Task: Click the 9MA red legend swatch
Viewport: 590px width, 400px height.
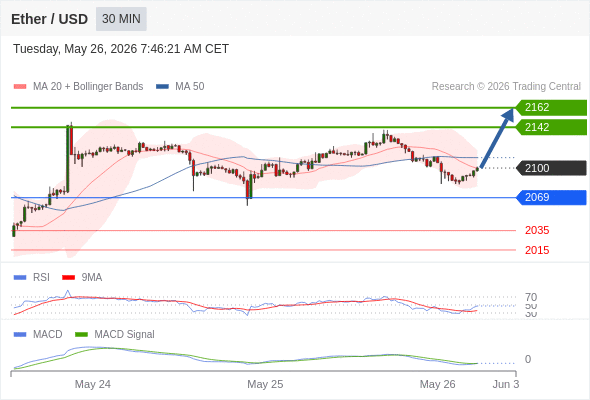Action: 68,278
